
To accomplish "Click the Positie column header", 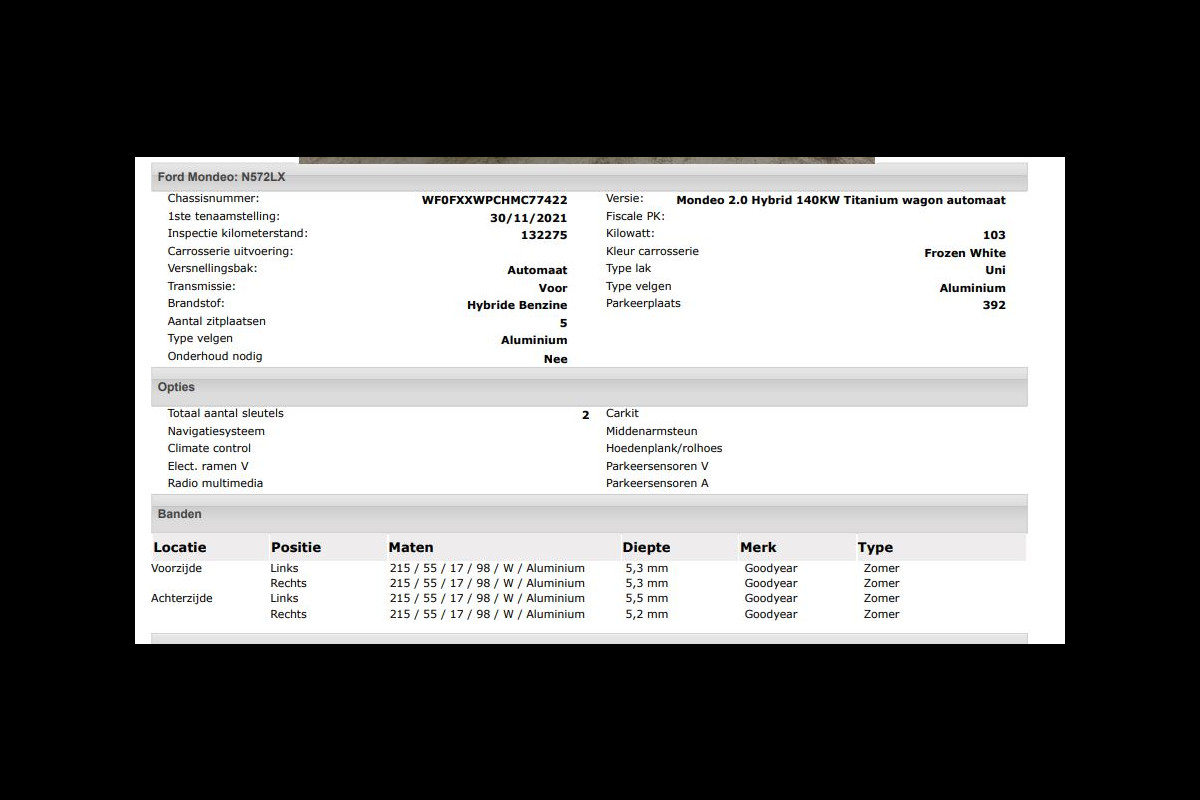I will (296, 547).
